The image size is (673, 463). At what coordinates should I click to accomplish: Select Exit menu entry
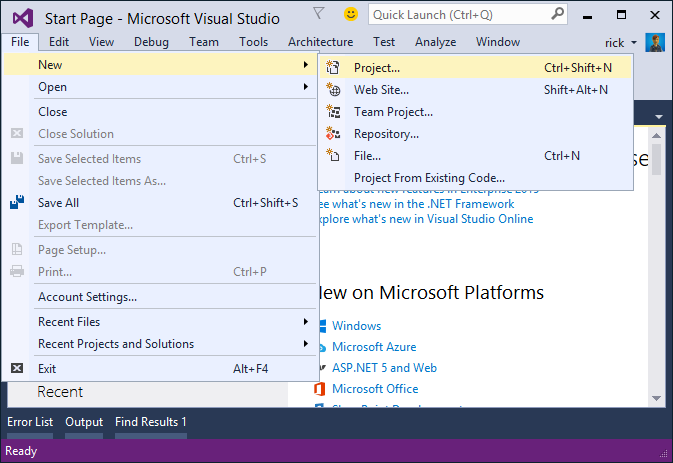click(x=161, y=368)
